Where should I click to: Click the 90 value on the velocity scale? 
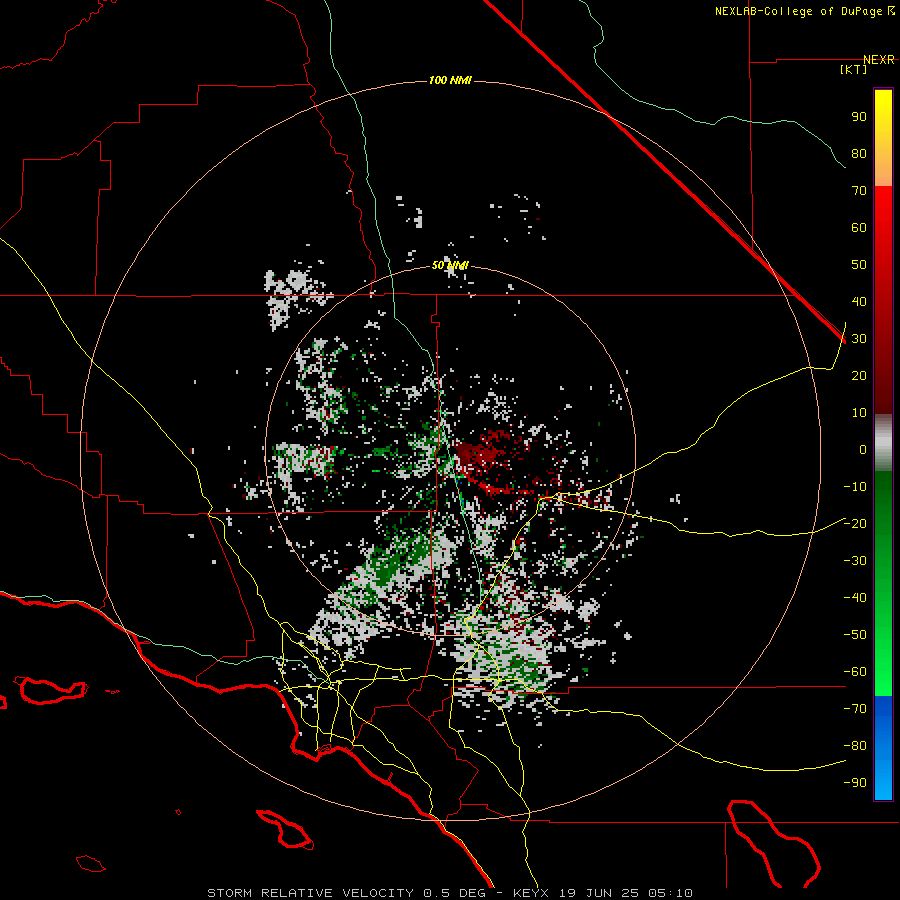[859, 117]
